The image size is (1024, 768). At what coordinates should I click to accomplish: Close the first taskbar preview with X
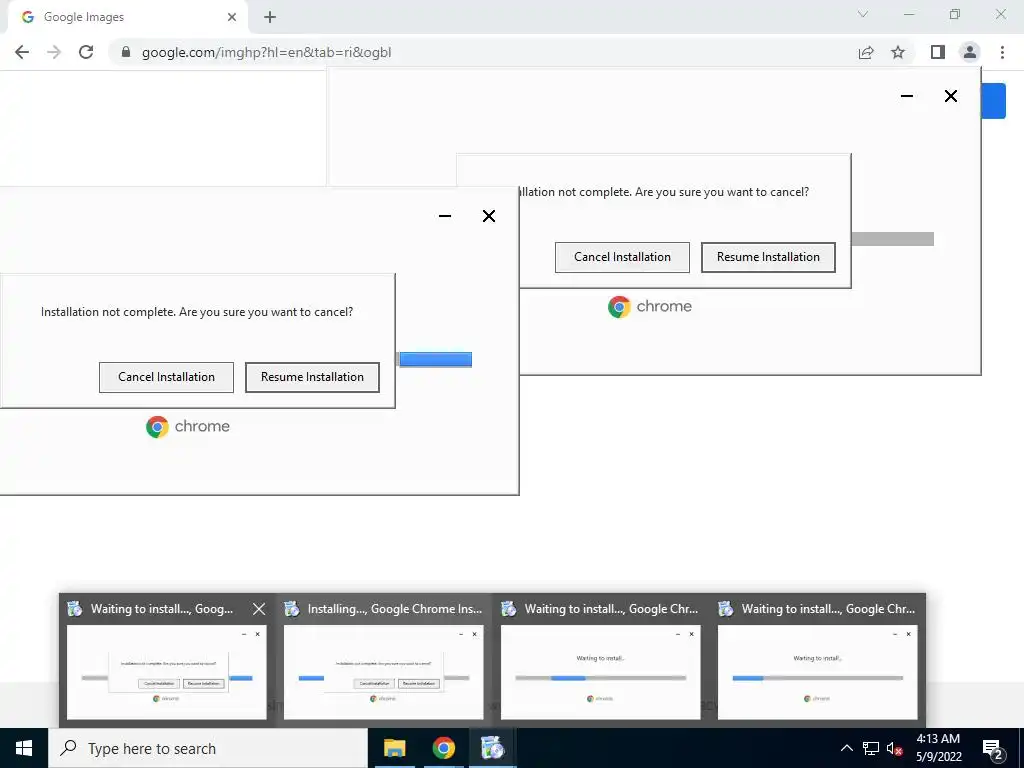click(259, 609)
